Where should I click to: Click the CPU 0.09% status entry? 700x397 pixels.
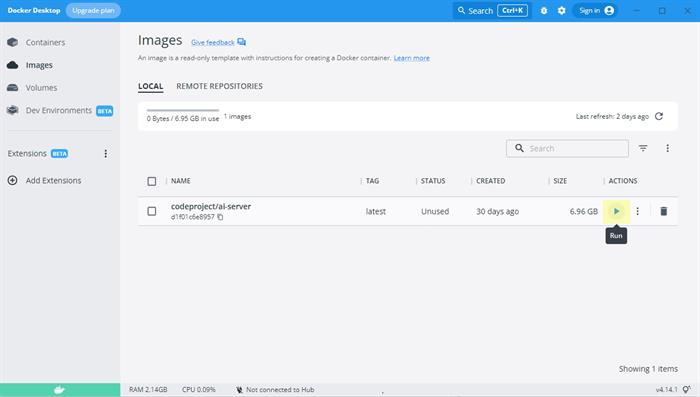point(199,390)
